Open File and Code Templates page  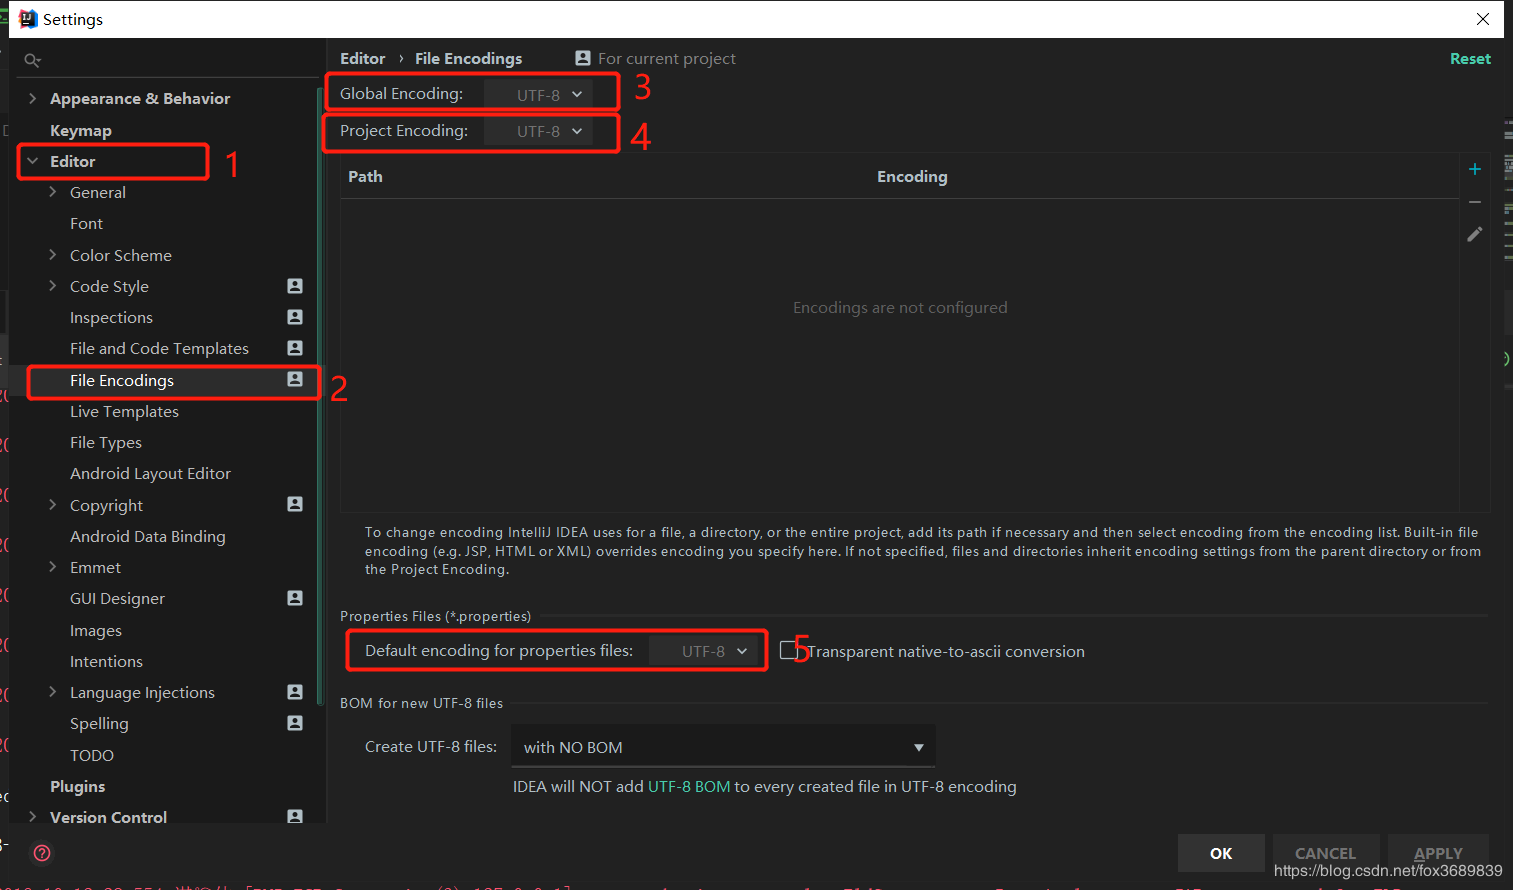(159, 348)
